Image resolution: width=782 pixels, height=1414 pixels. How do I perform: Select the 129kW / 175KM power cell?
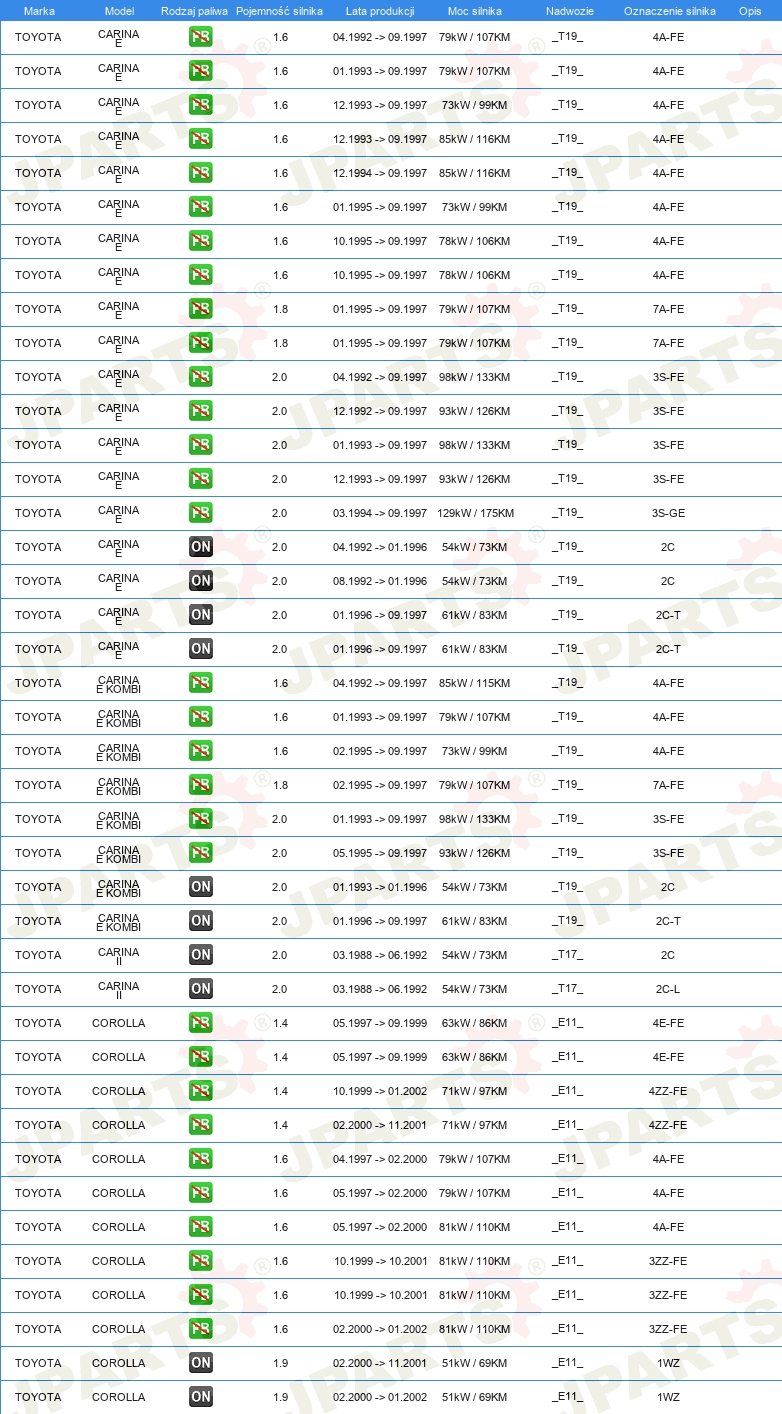pyautogui.click(x=475, y=513)
